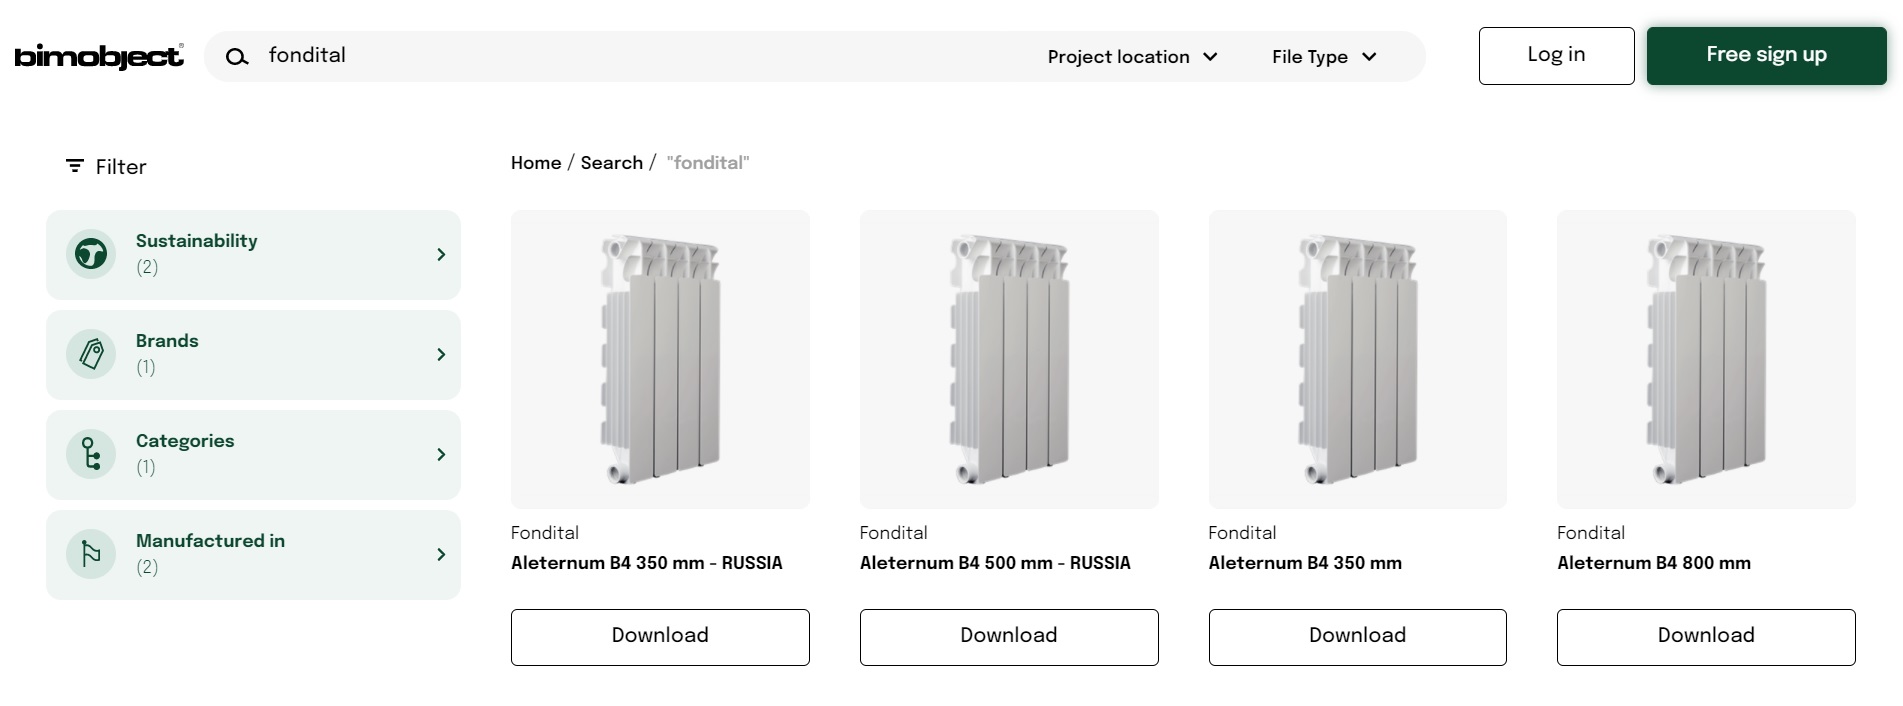Open the Aleternum B4 800 mm title
This screenshot has width=1903, height=706.
[x=1654, y=563]
